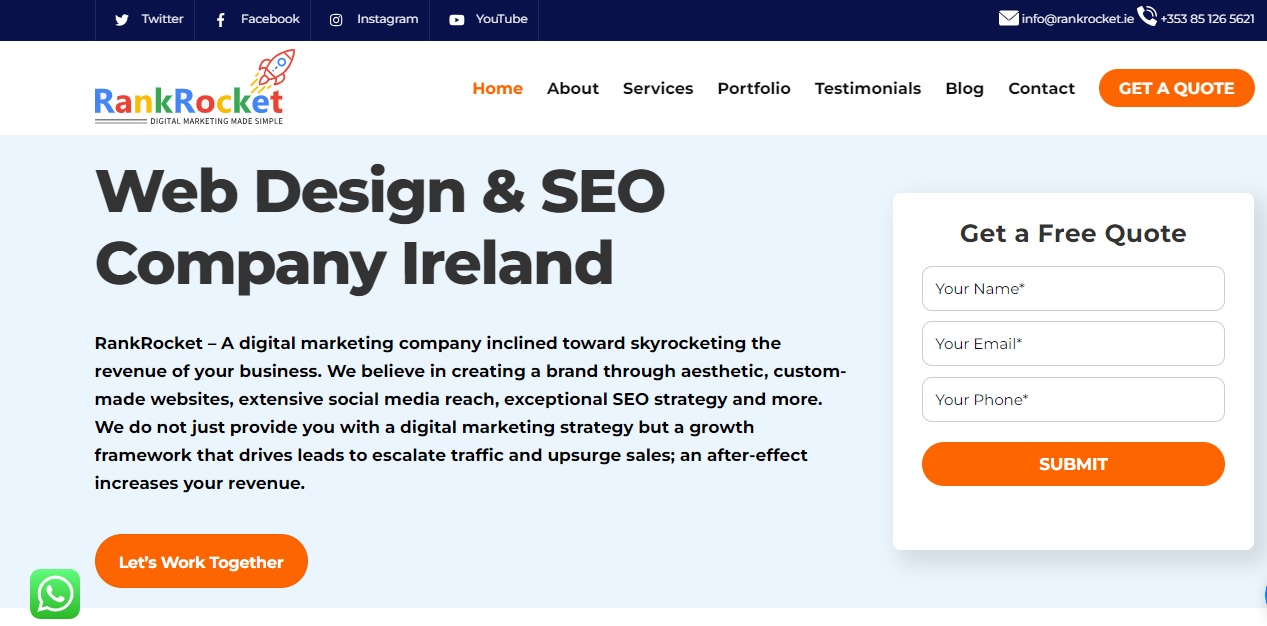Open the Services menu item
The image size is (1267, 626).
tap(658, 88)
